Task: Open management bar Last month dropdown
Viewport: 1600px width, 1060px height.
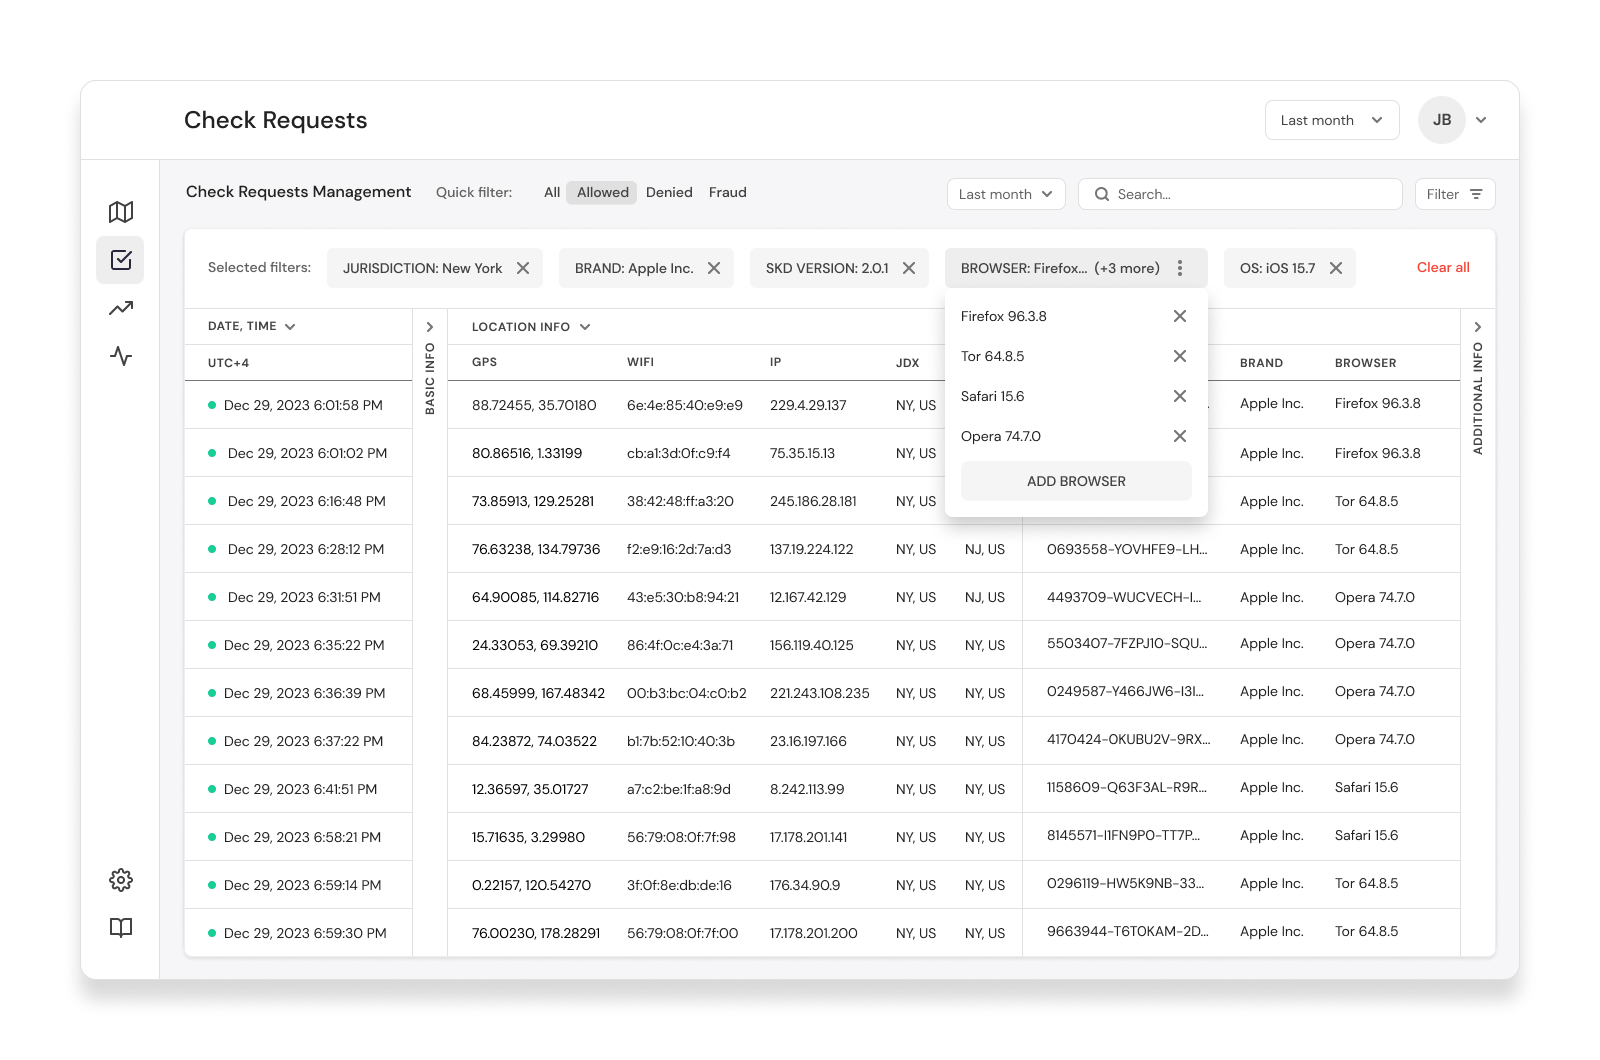Action: click(x=1006, y=194)
